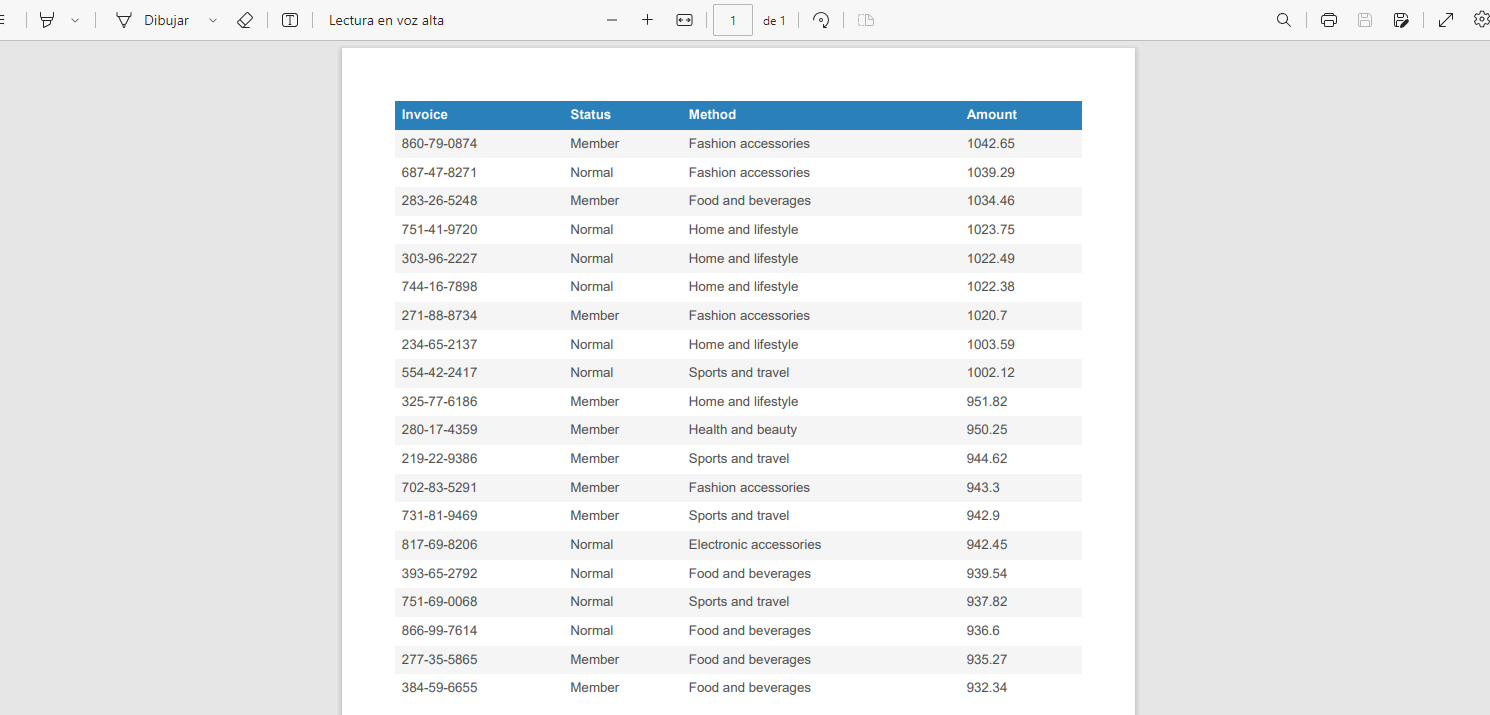Click the page view layout icon

(x=866, y=20)
